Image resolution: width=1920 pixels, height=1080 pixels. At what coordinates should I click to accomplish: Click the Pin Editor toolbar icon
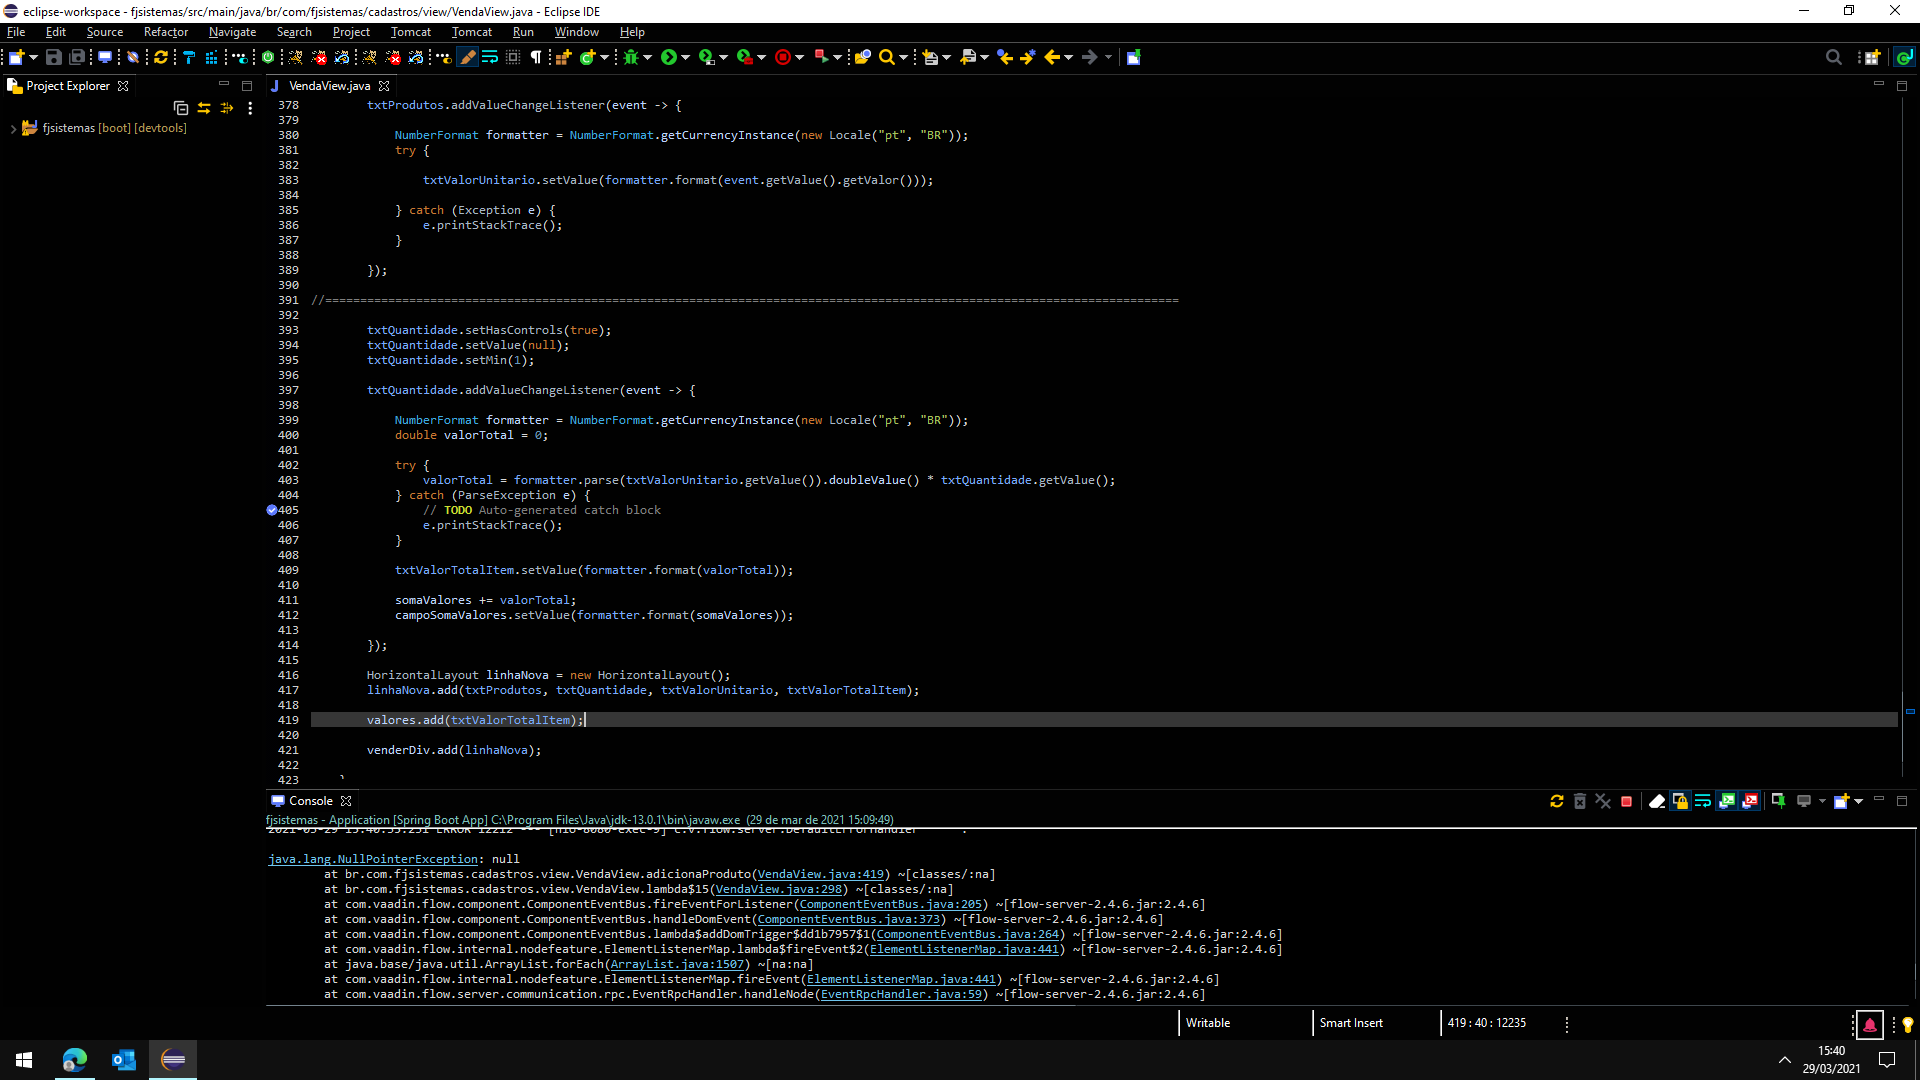tap(1133, 58)
